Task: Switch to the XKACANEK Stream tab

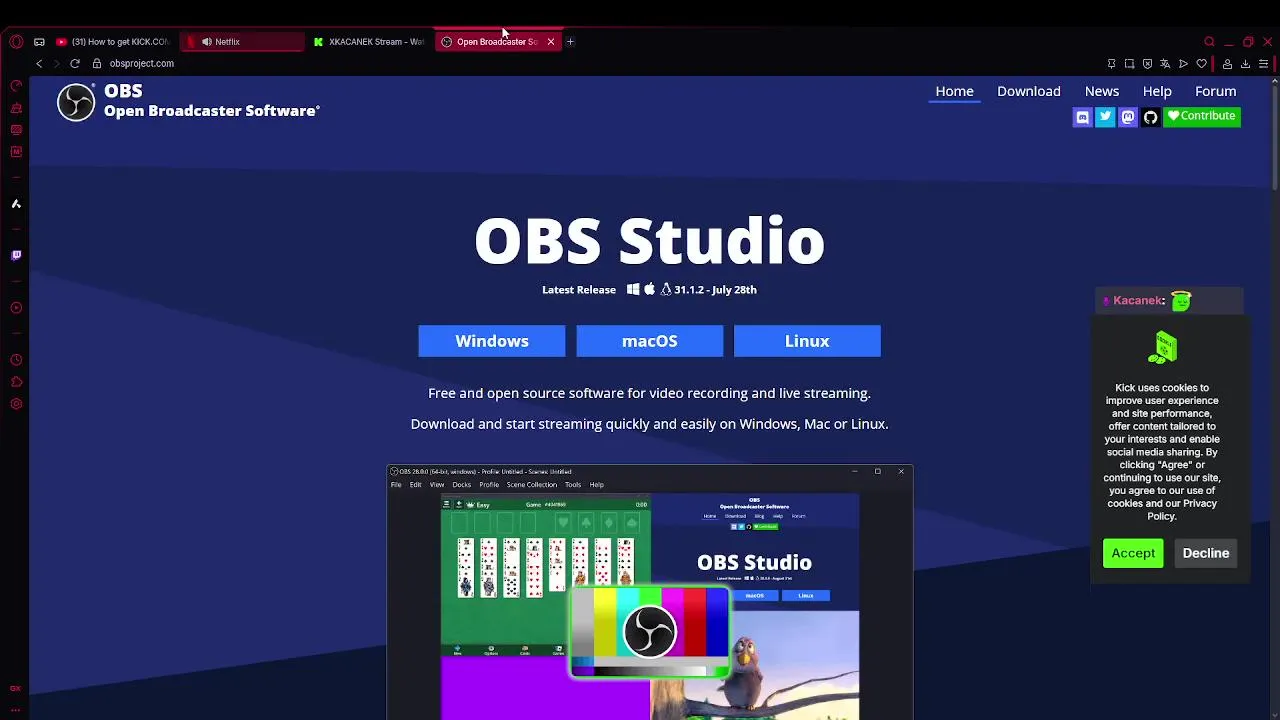Action: (x=368, y=42)
